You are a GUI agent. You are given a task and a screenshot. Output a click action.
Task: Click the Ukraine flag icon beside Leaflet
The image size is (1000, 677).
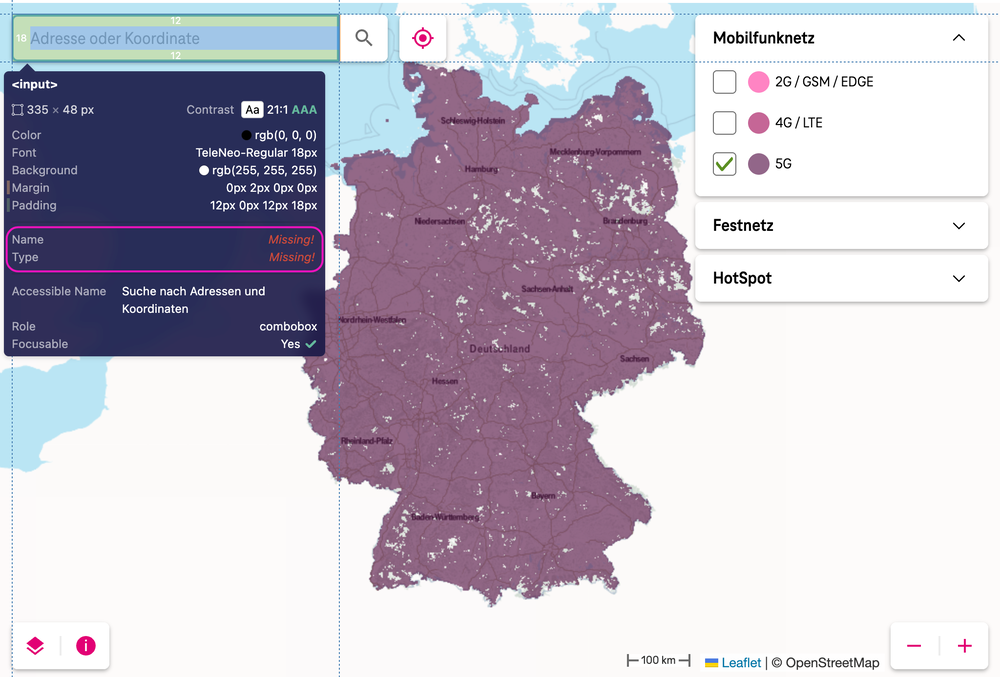click(711, 662)
